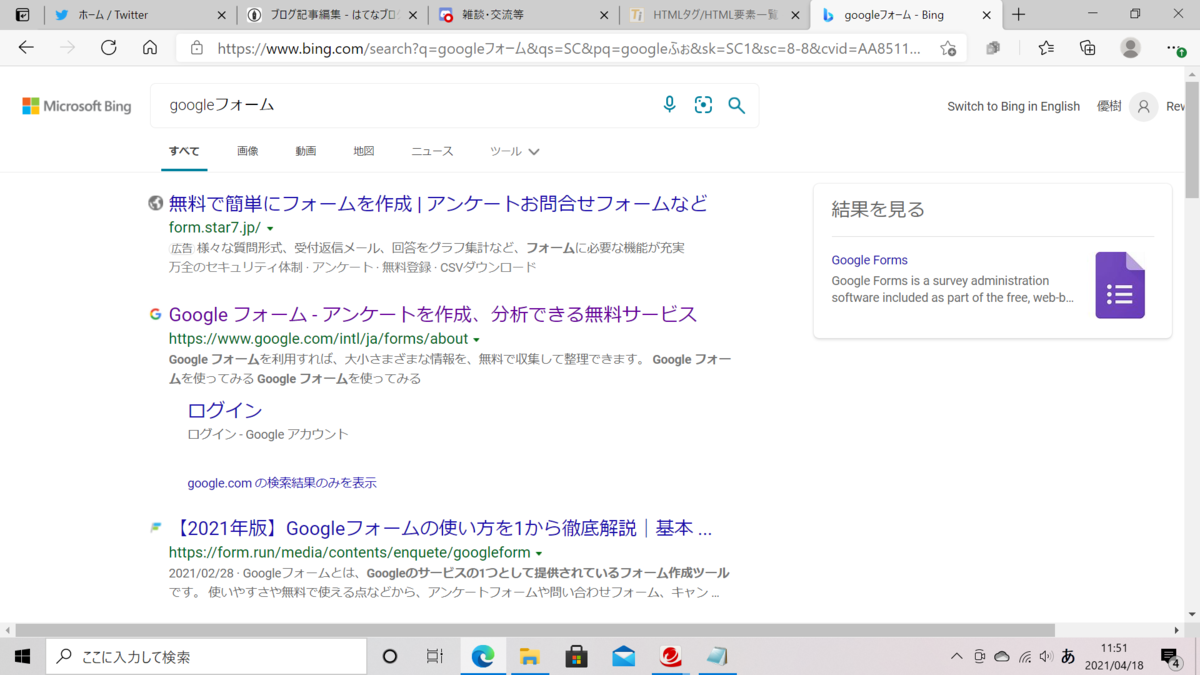
Task: Click inside the Bing search input field
Action: (400, 105)
